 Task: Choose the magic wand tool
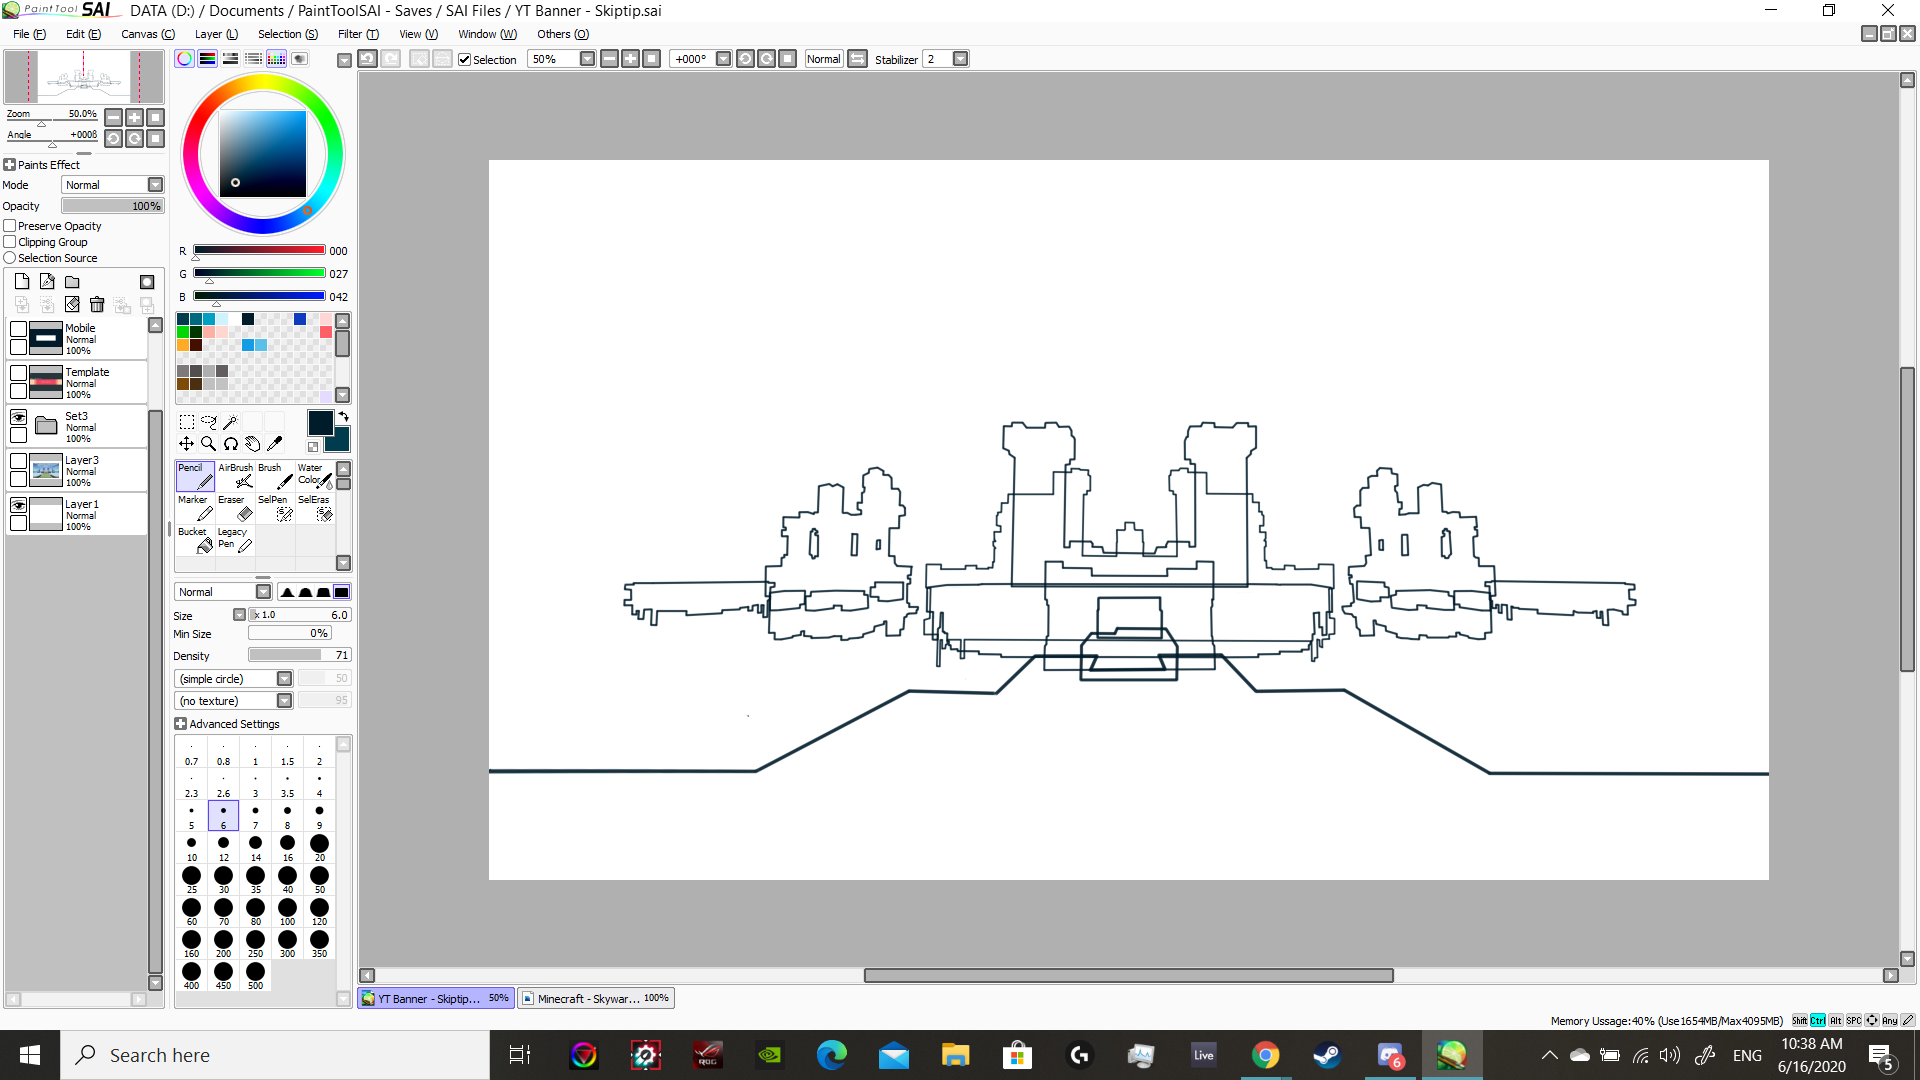click(231, 422)
